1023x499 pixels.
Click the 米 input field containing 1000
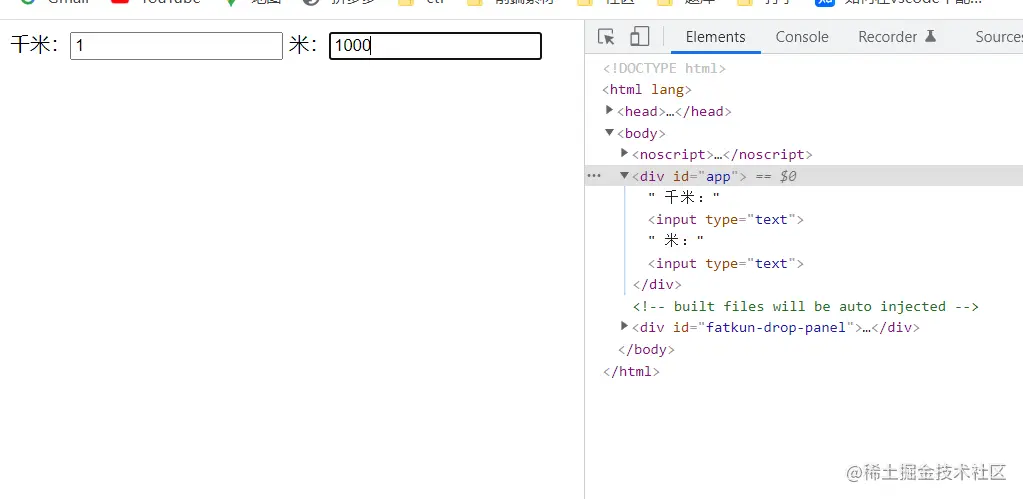(435, 46)
